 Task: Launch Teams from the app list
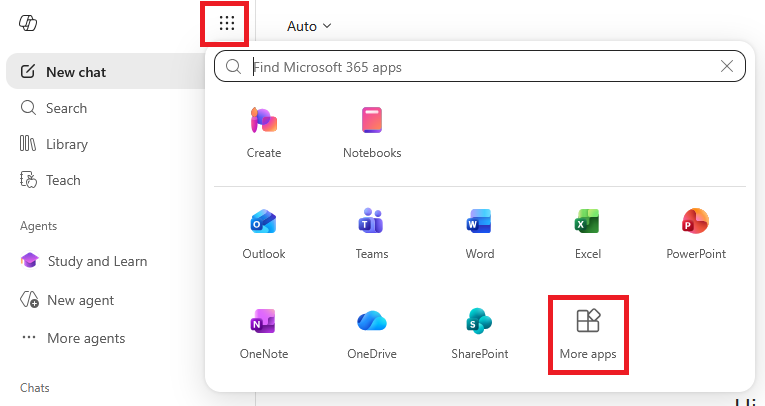pos(372,233)
